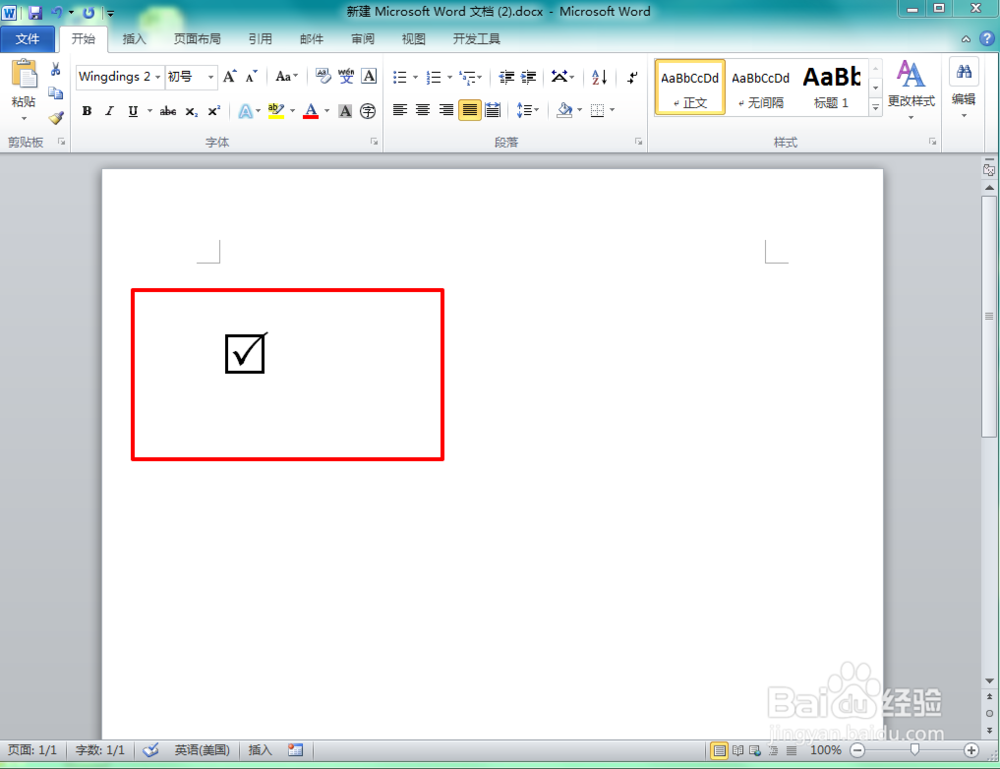Toggle Underline formatting
The image size is (1000, 769).
click(133, 111)
